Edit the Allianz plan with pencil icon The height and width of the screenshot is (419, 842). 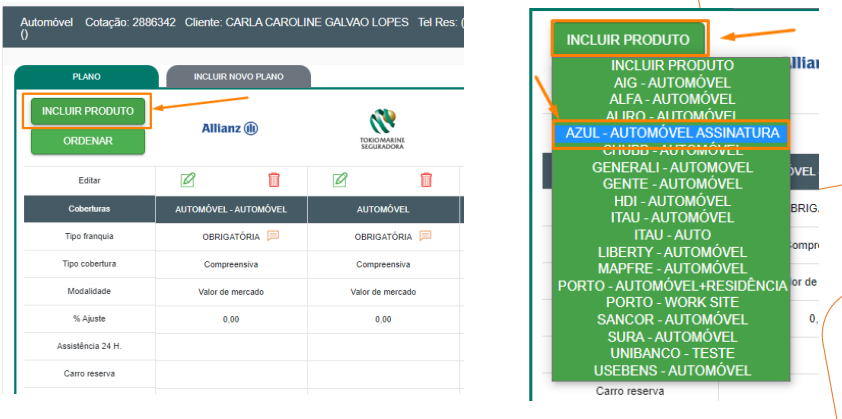coord(187,180)
